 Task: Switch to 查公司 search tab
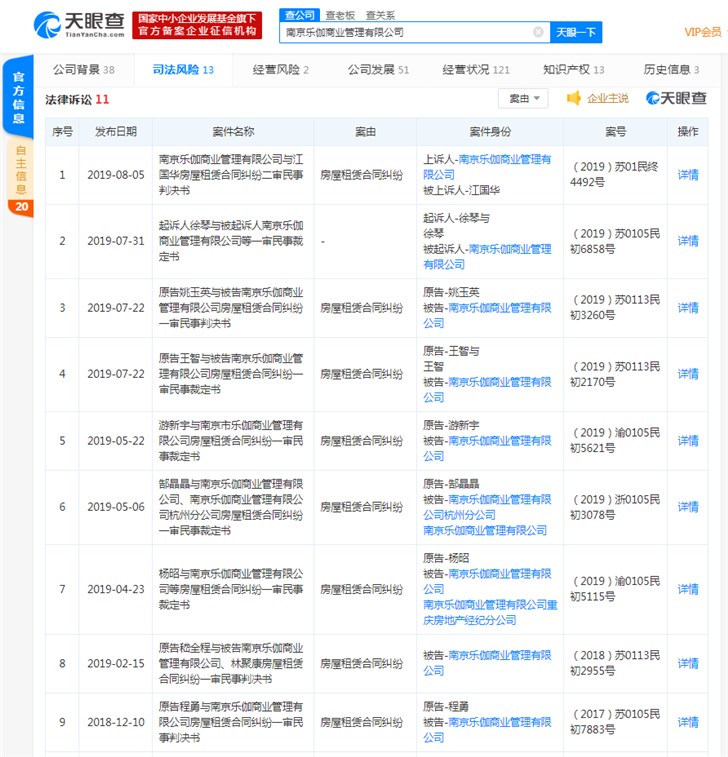point(299,15)
